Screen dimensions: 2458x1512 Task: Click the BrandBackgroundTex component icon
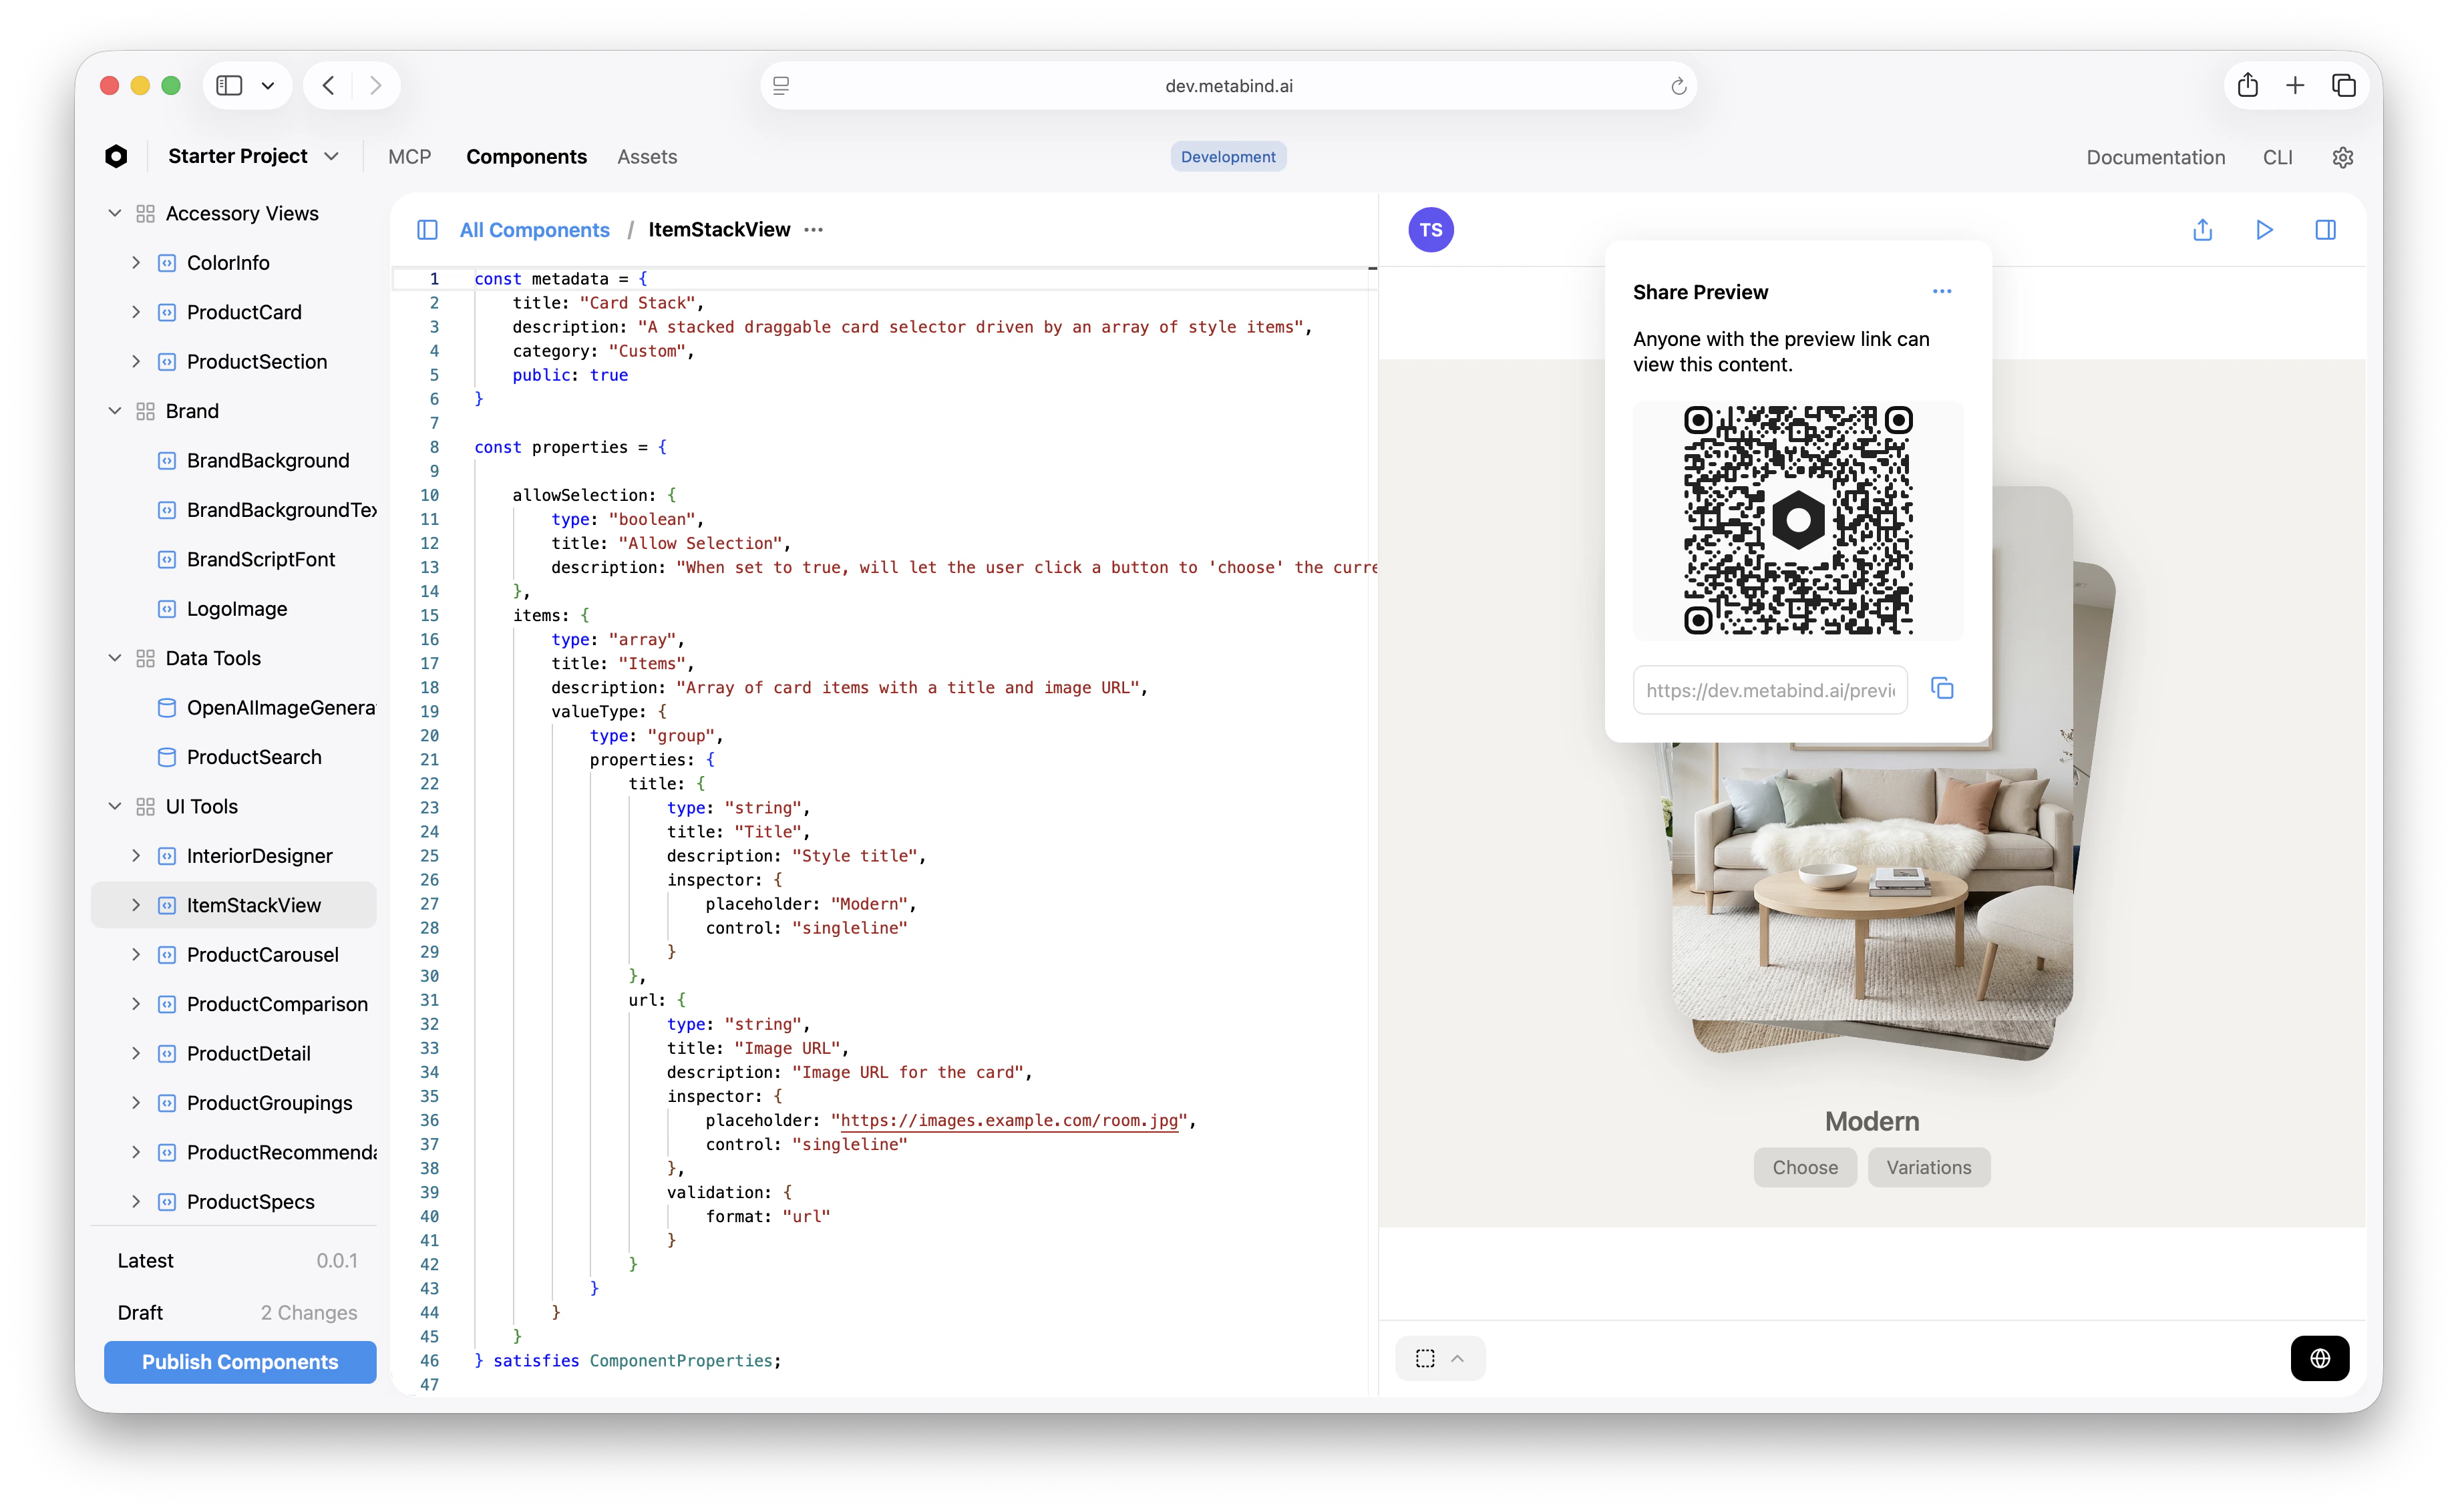[x=167, y=510]
